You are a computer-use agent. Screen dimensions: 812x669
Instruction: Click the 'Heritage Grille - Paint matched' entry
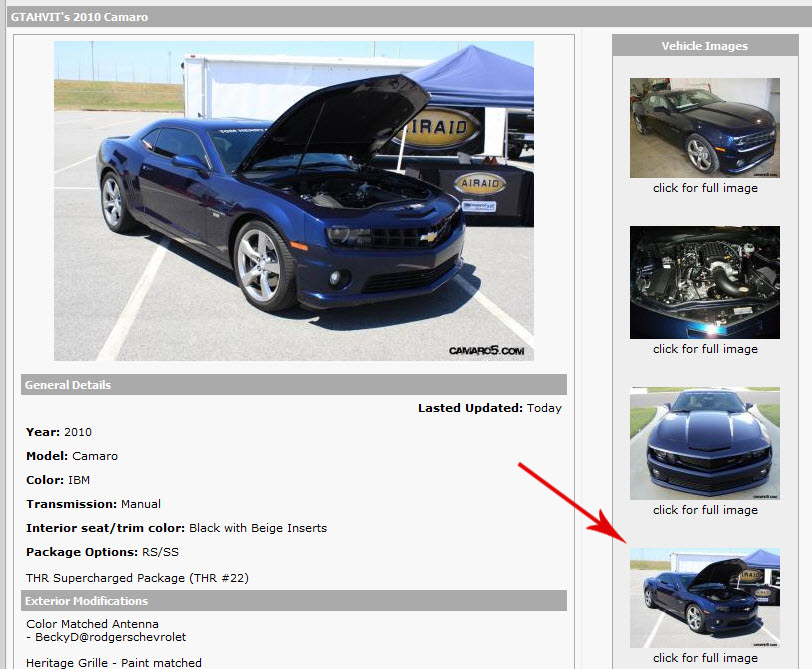pyautogui.click(x=115, y=661)
